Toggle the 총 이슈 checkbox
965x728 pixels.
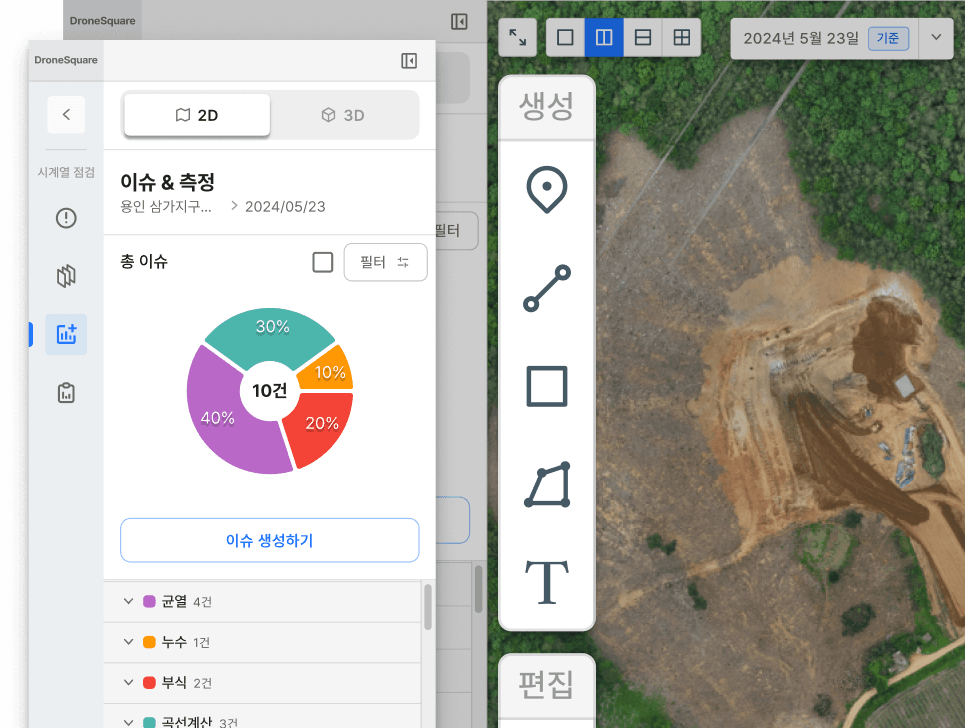(x=322, y=262)
